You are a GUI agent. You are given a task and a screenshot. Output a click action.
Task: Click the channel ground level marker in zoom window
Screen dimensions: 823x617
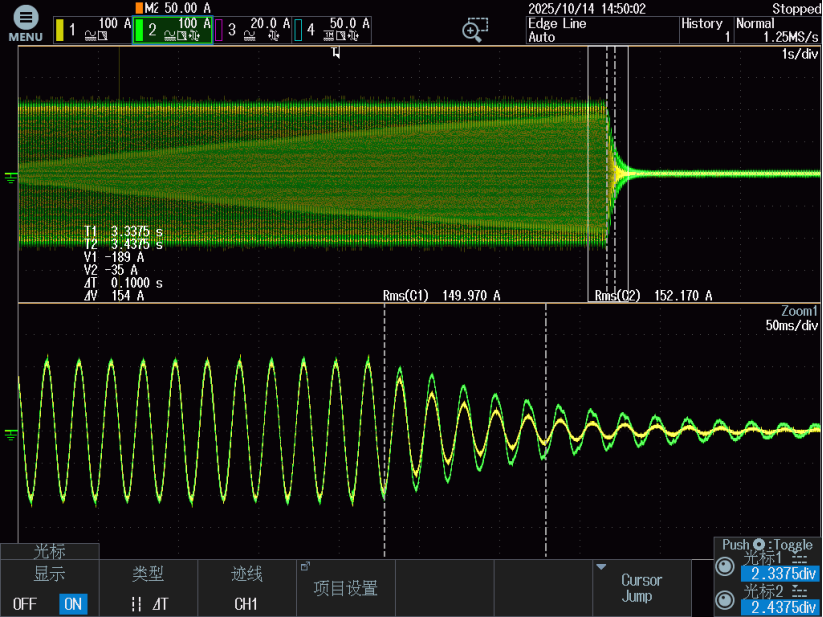(12, 433)
